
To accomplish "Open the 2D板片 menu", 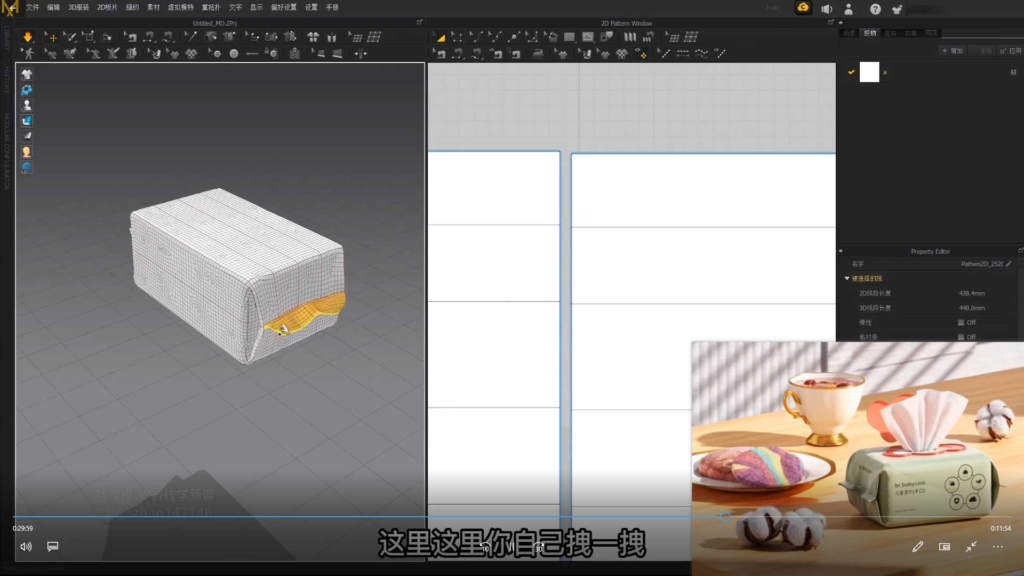I will tap(106, 7).
